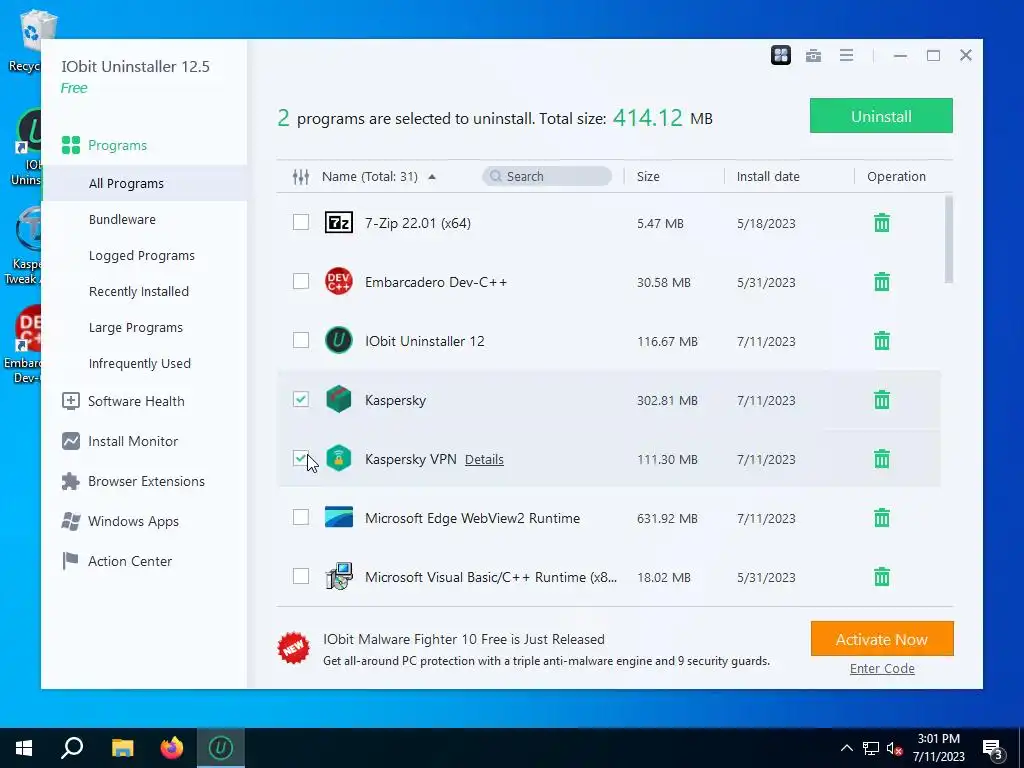Click the Kaspersky size 302.81 MB
The height and width of the screenshot is (768, 1024).
[667, 400]
